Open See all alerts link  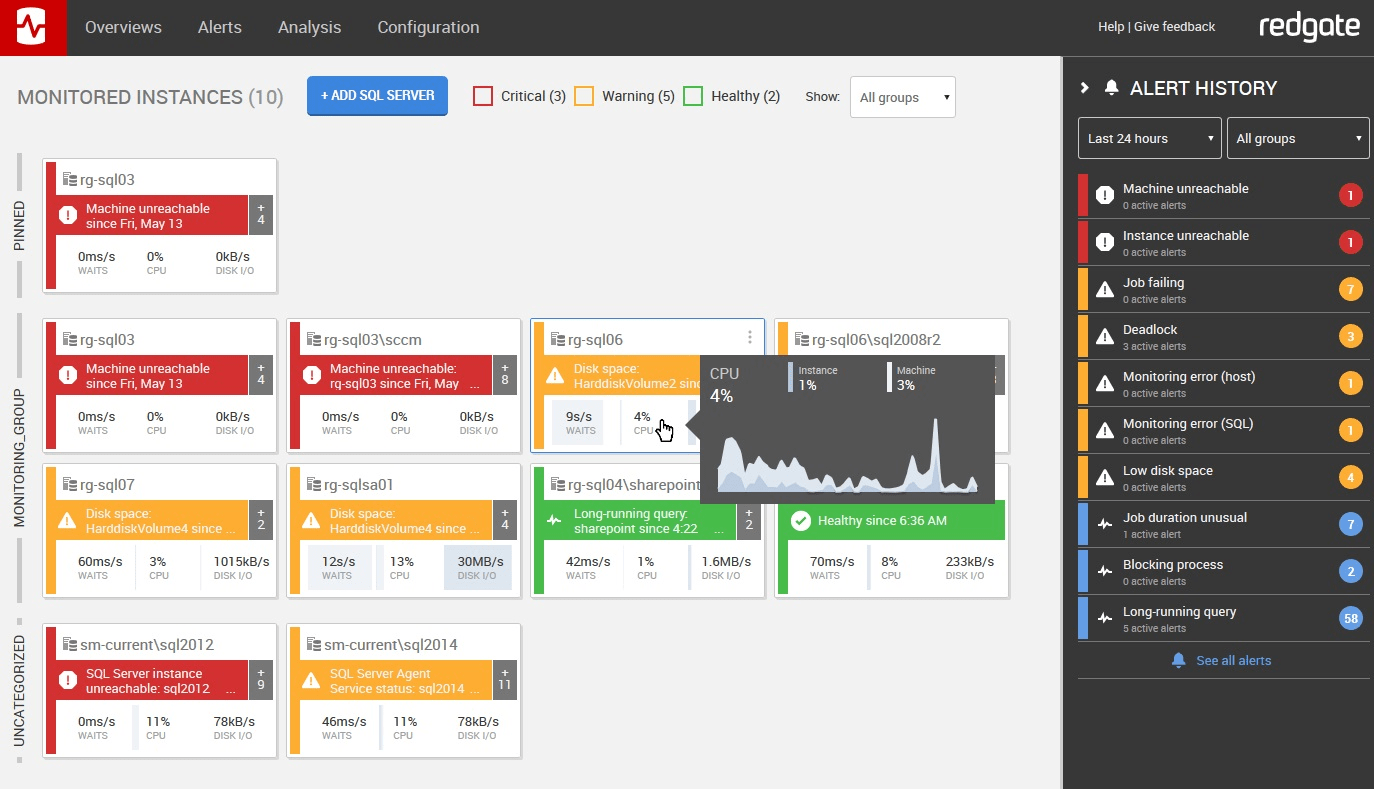[x=1222, y=660]
